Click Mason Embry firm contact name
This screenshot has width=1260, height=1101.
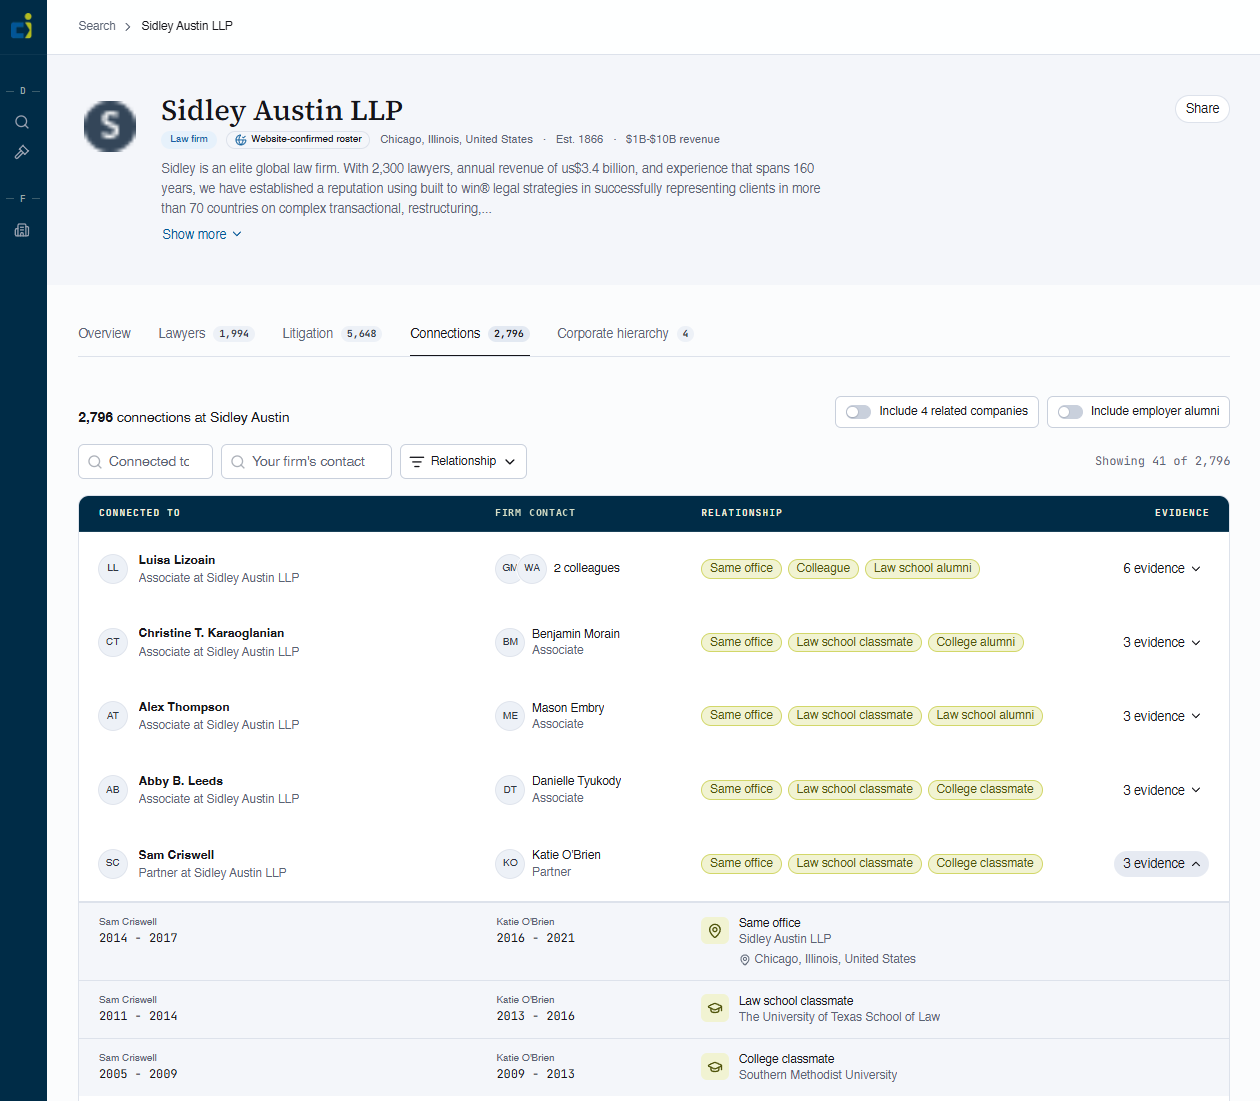[x=568, y=708]
